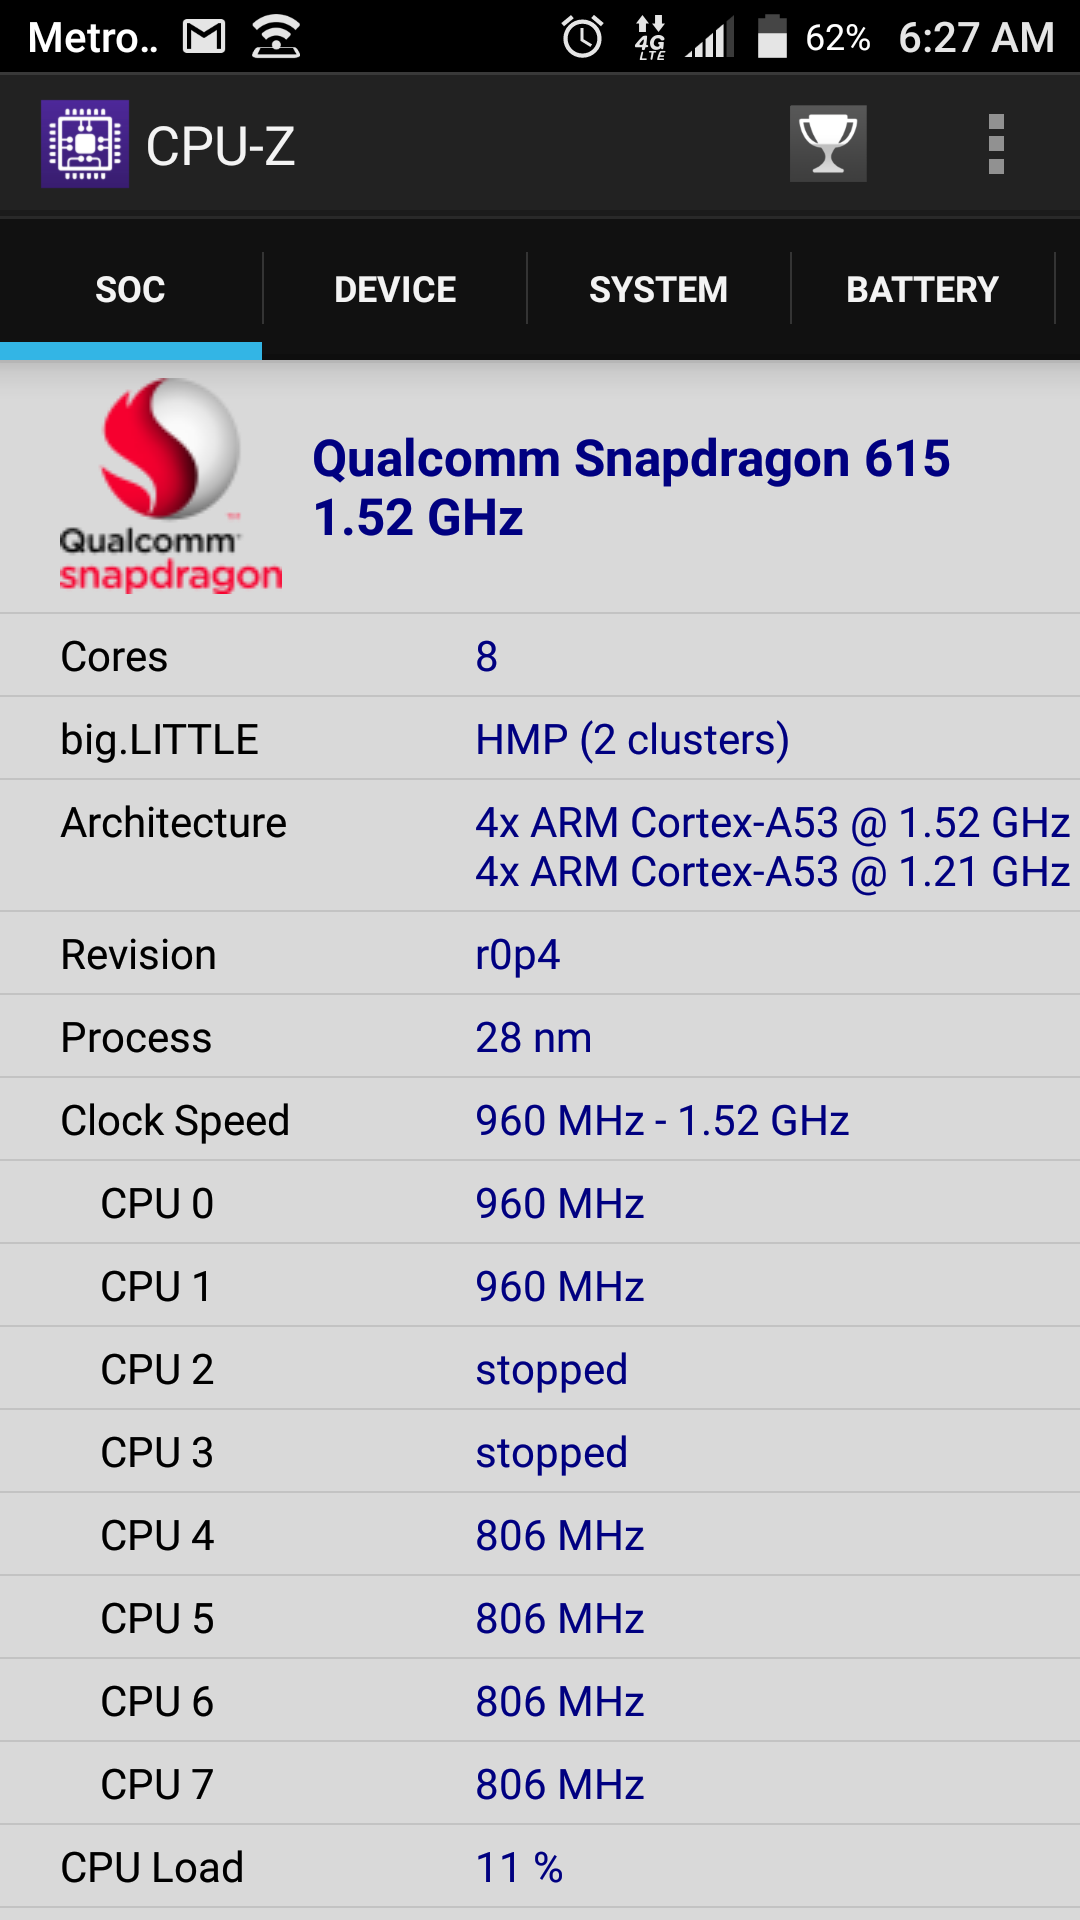Open the three-dot overflow menu

pyautogui.click(x=995, y=144)
